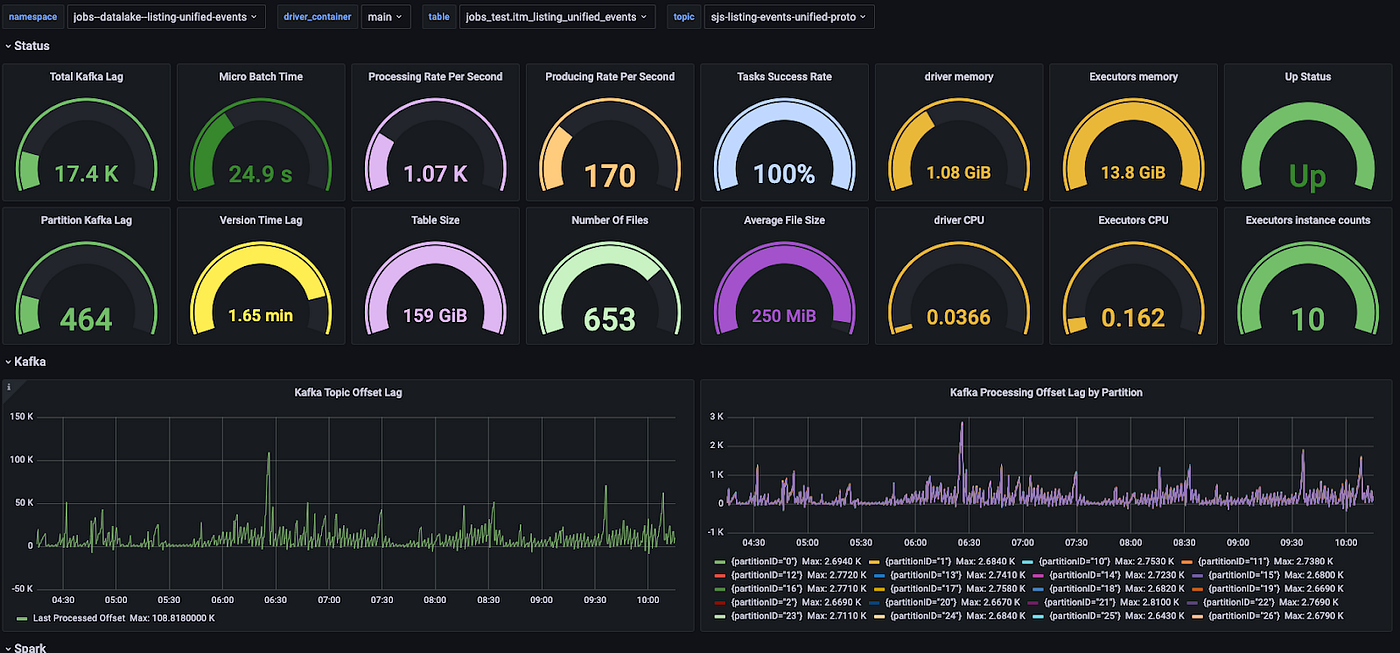Open the driver_container dropdown showing main
Image resolution: width=1400 pixels, height=653 pixels.
pyautogui.click(x=385, y=17)
